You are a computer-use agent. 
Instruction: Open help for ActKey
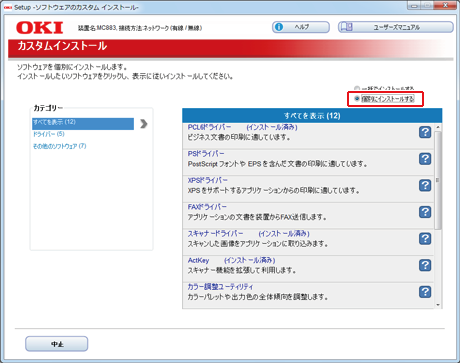click(x=425, y=265)
